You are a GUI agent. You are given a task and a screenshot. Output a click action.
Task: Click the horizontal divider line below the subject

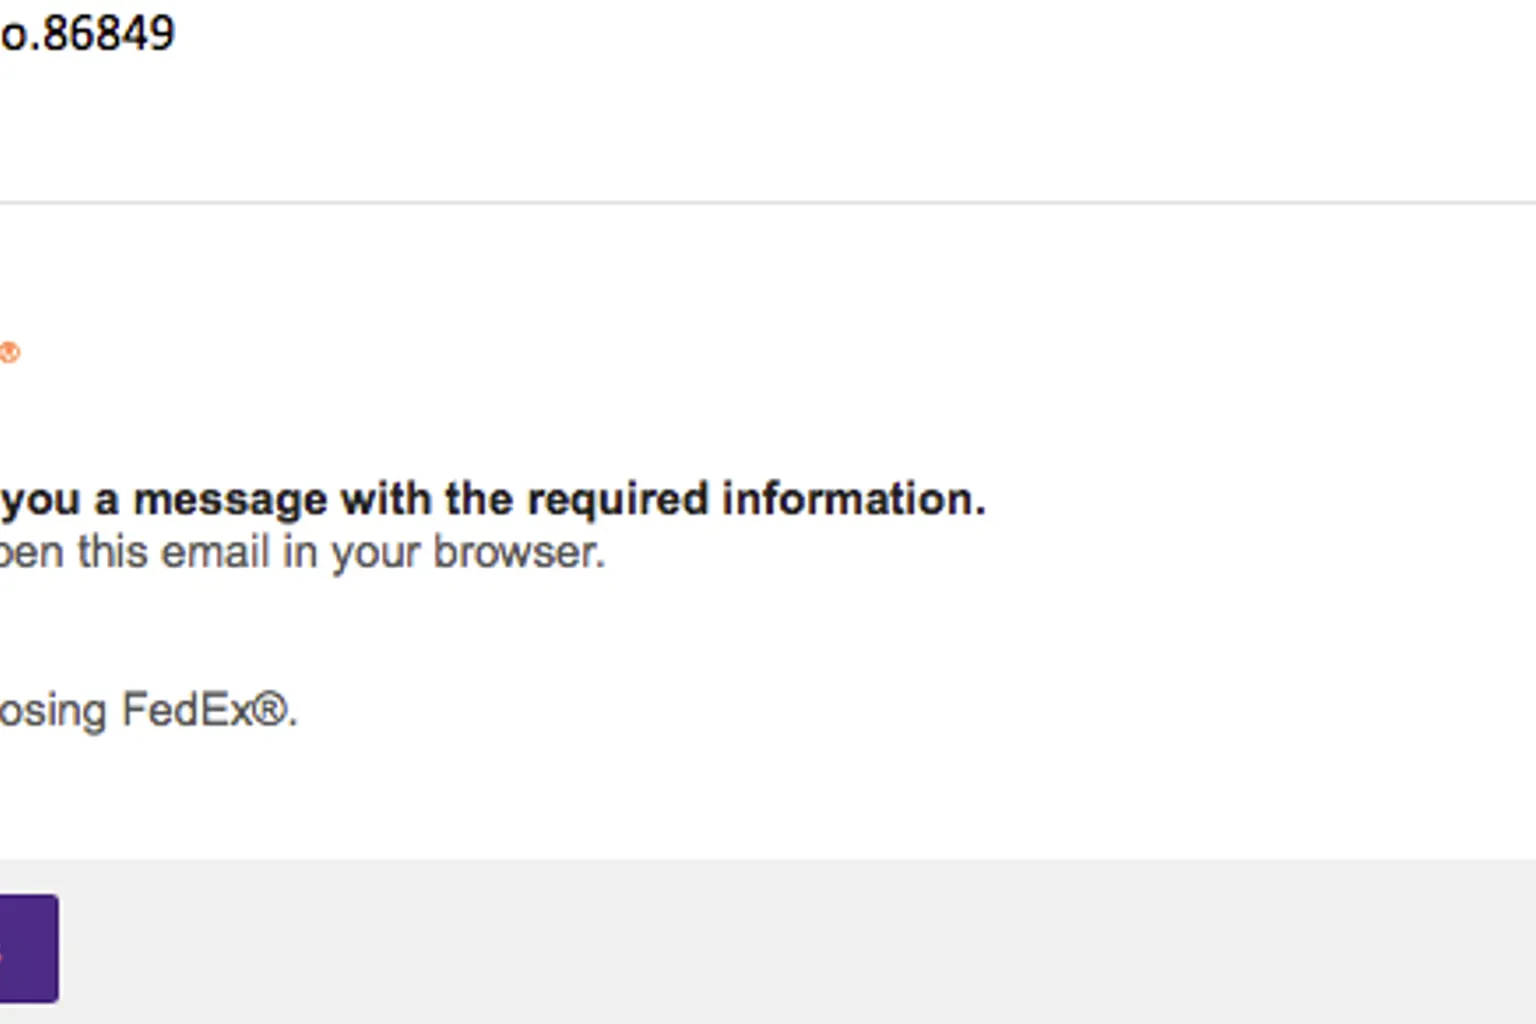point(768,203)
